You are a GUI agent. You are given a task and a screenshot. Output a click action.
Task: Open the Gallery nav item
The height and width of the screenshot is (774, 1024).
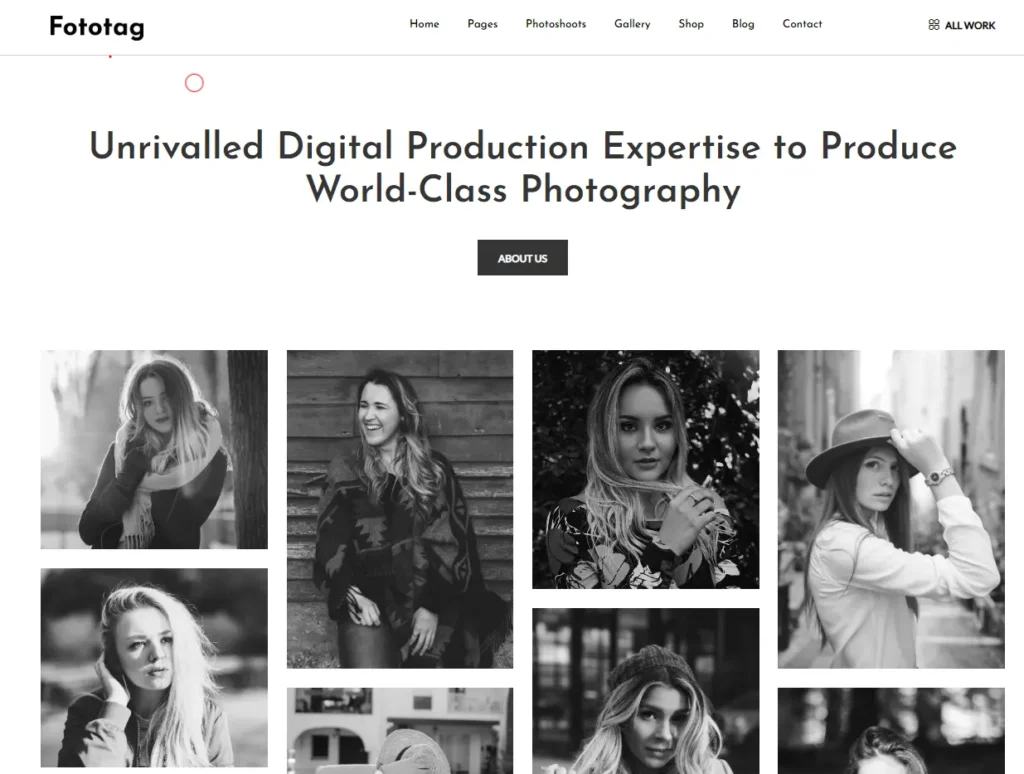[x=632, y=24]
